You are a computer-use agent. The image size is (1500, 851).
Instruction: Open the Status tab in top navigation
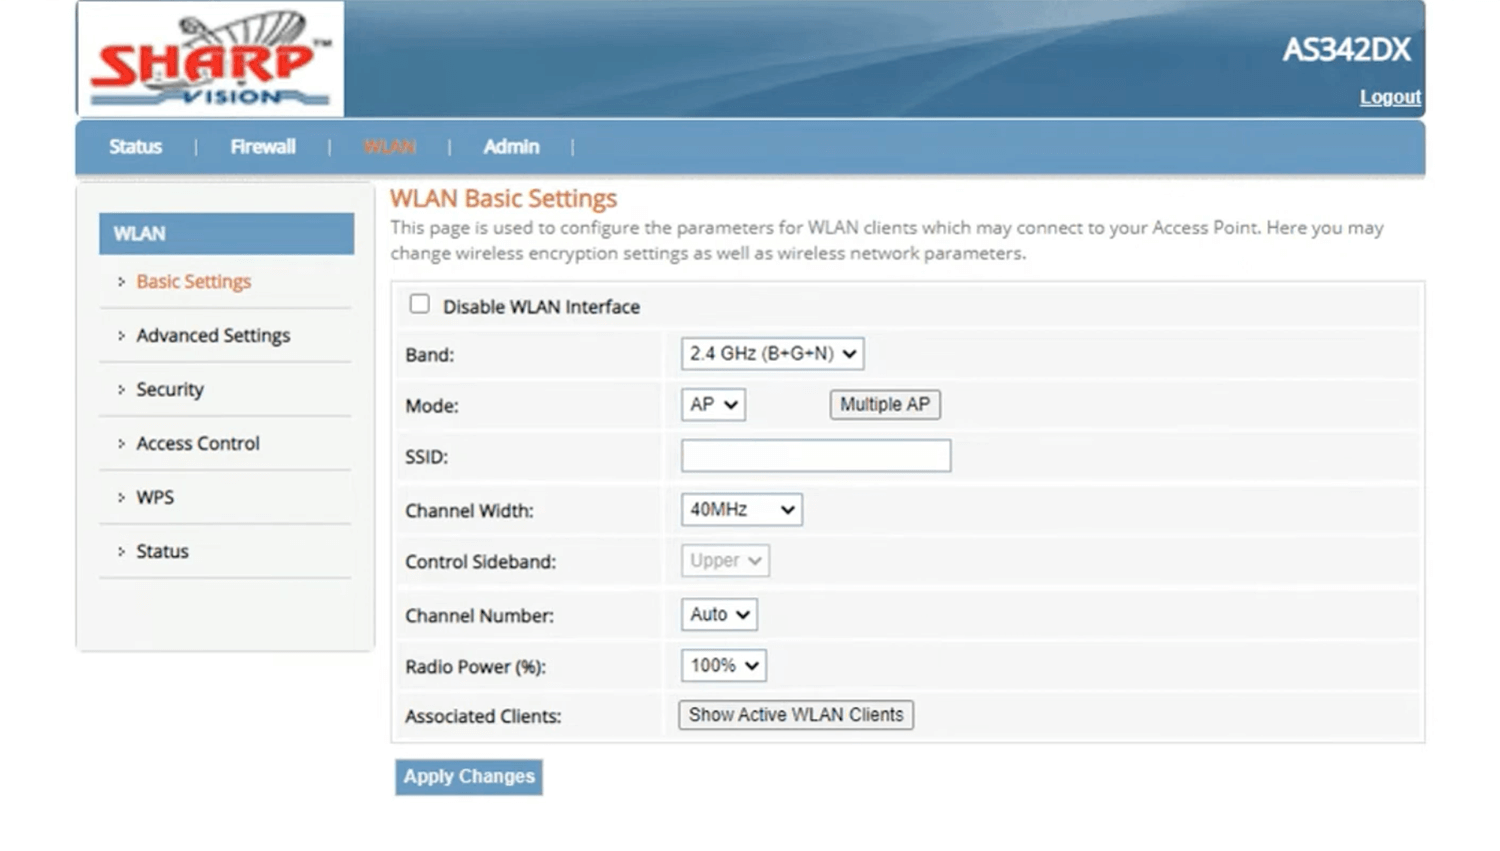(135, 147)
